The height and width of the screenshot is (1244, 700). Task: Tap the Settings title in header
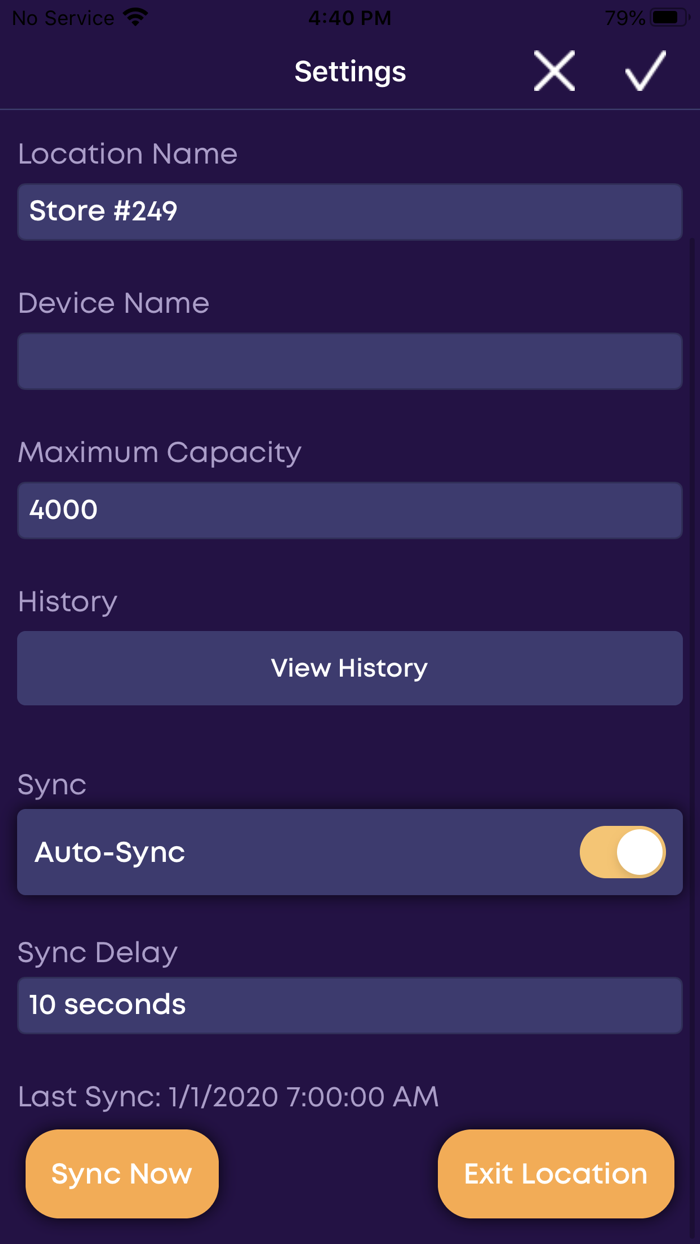[x=350, y=72]
